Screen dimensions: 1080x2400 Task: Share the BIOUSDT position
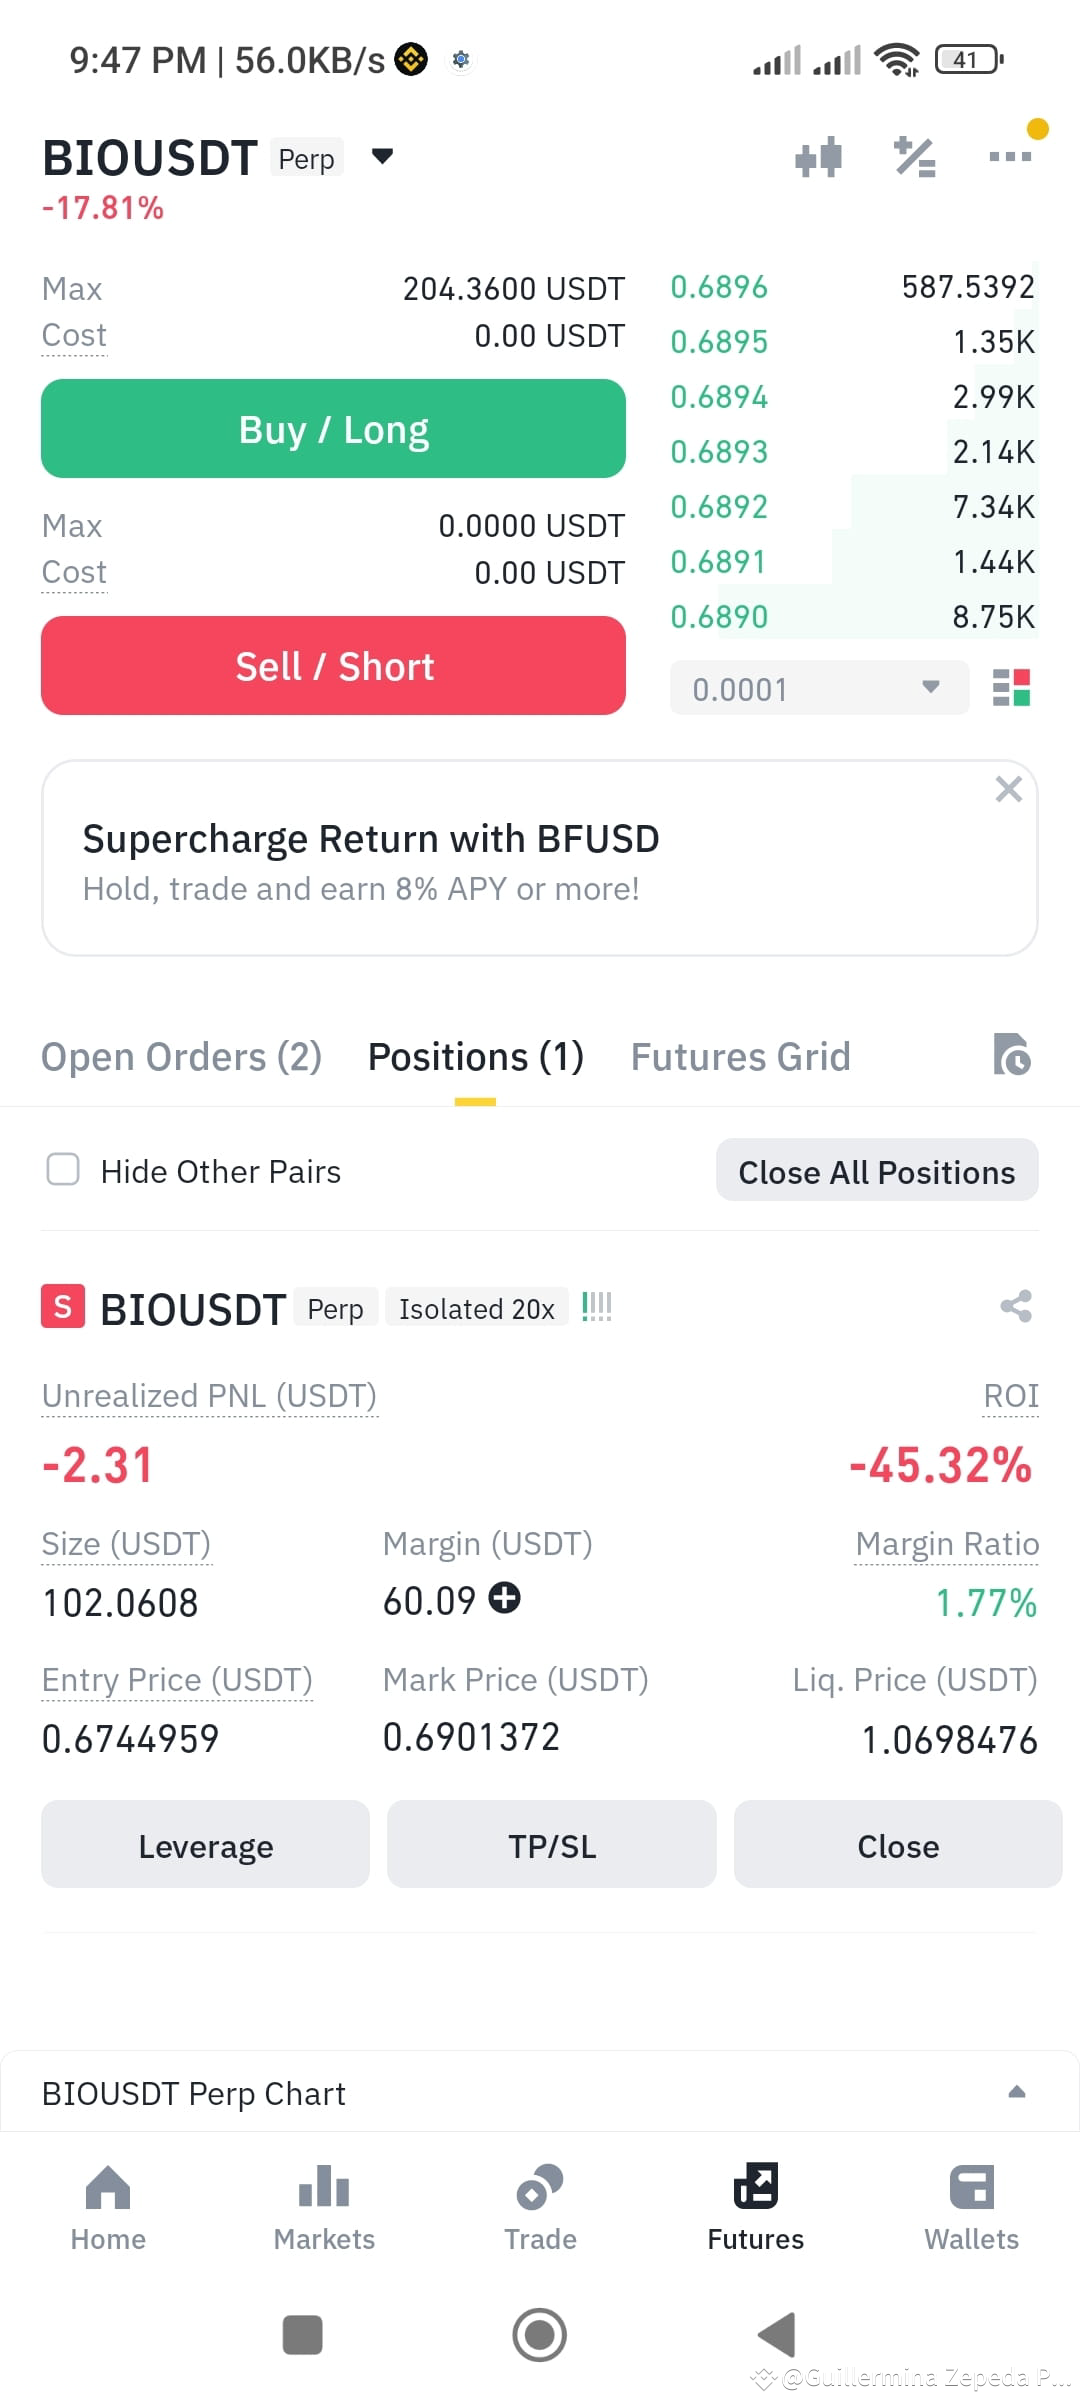pos(1016,1306)
